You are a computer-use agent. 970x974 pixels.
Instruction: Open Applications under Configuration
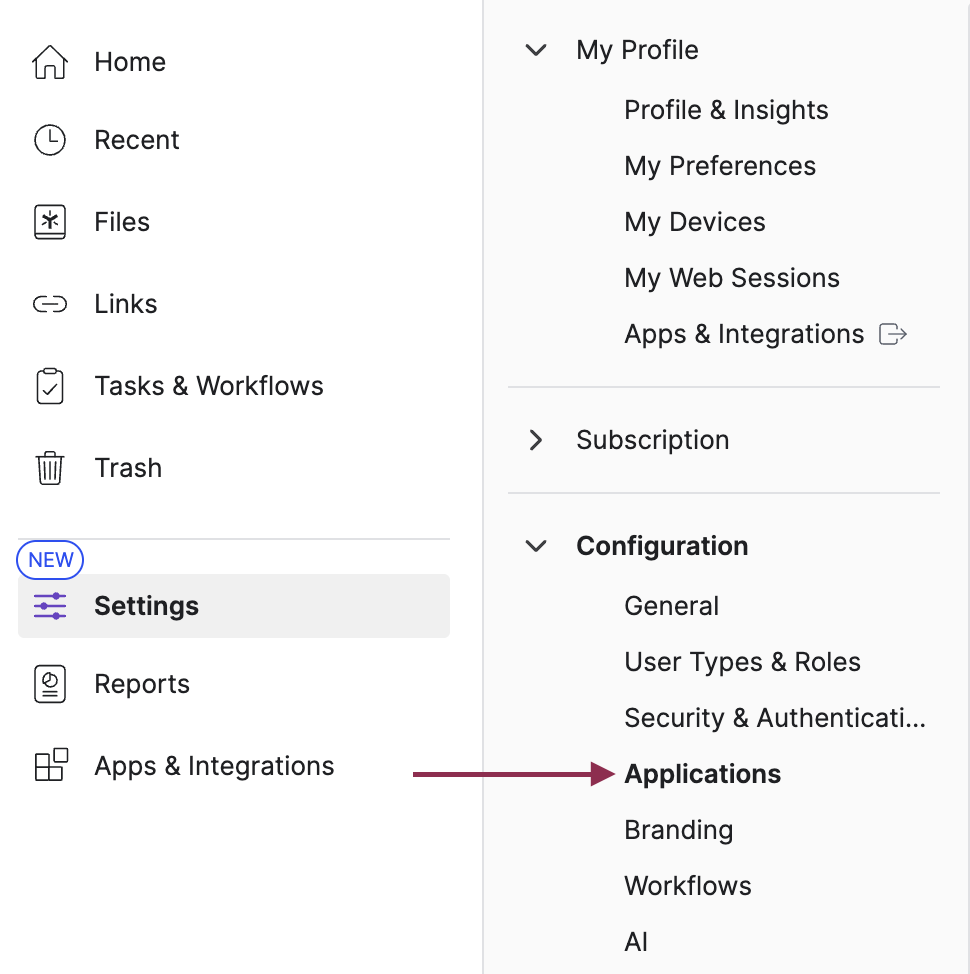[x=702, y=774]
